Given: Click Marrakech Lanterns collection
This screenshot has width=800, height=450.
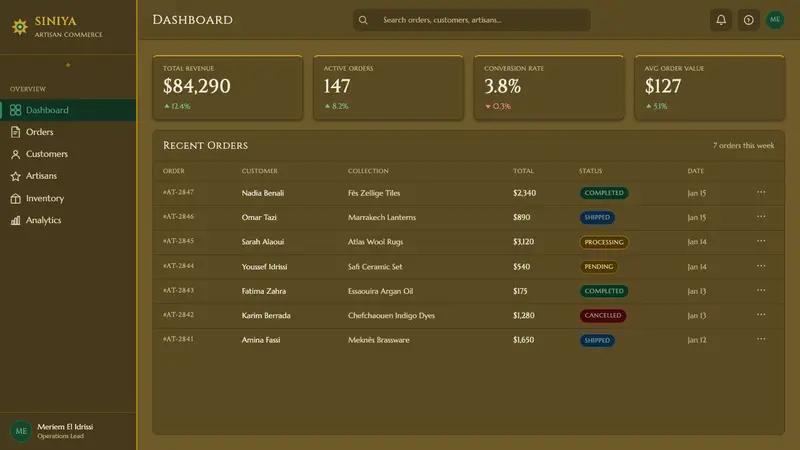Looking at the screenshot, I should pyautogui.click(x=382, y=217).
